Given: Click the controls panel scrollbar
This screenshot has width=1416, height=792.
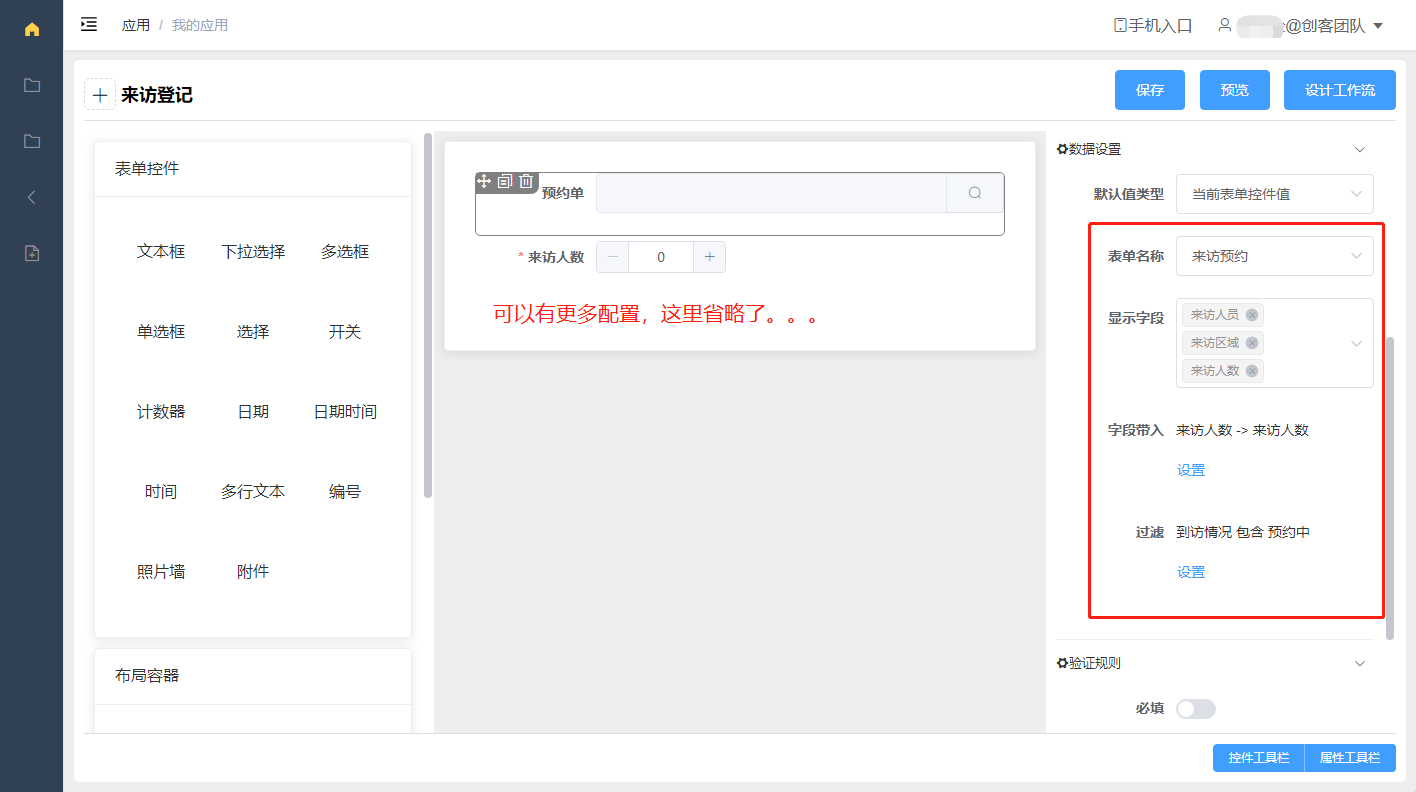Looking at the screenshot, I should click(x=428, y=315).
